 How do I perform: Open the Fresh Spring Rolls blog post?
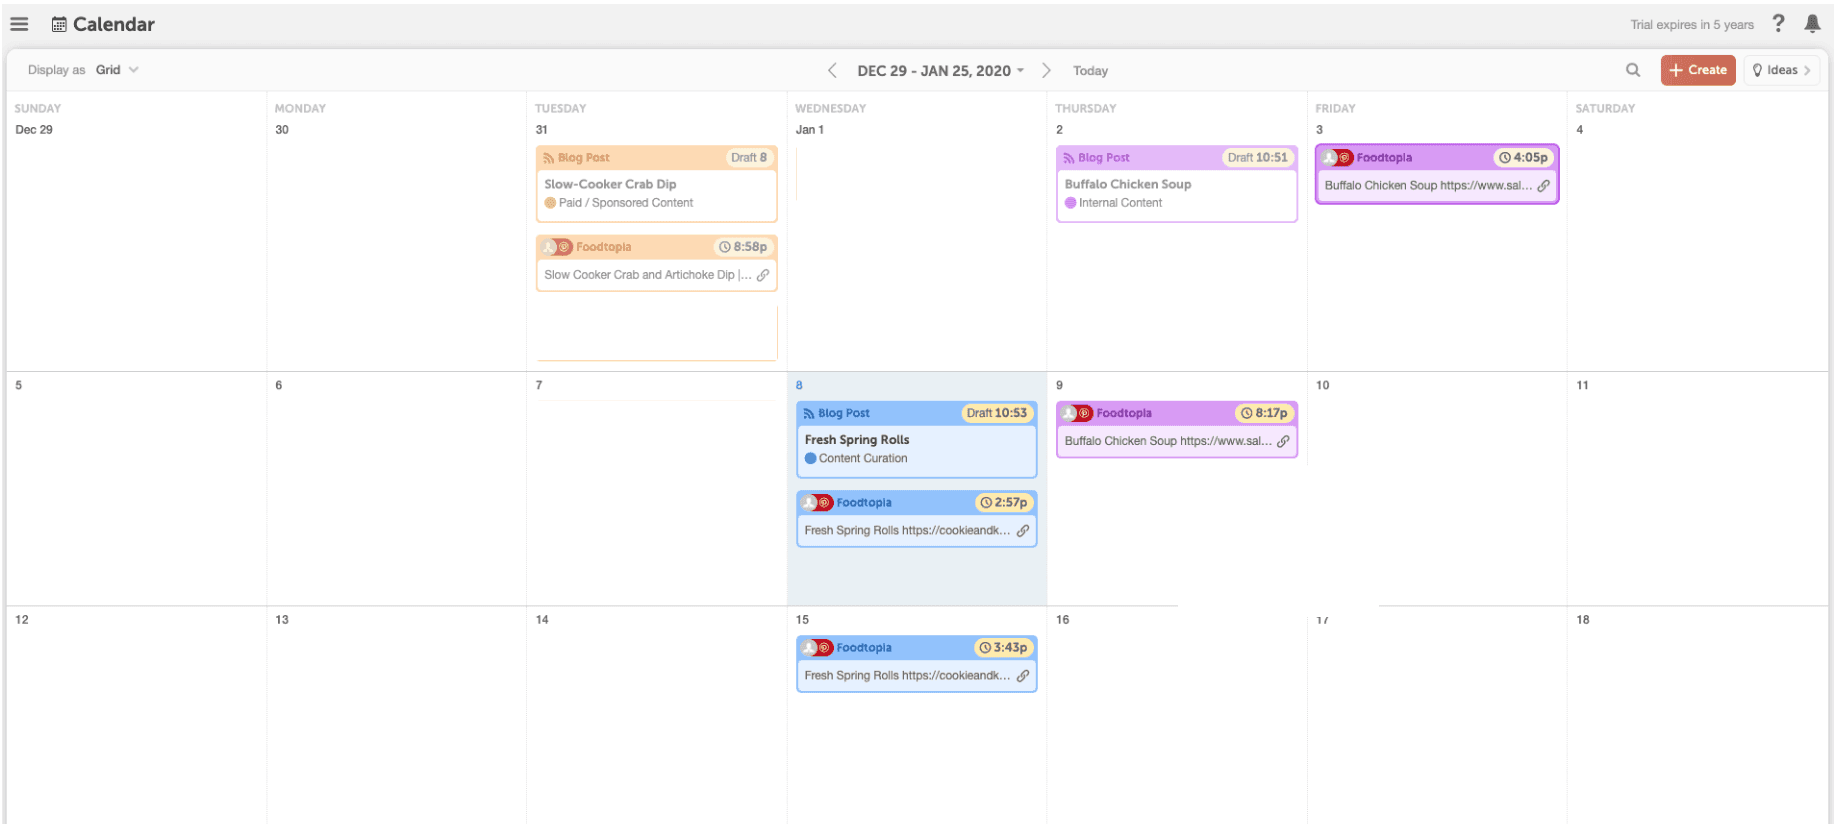point(857,440)
